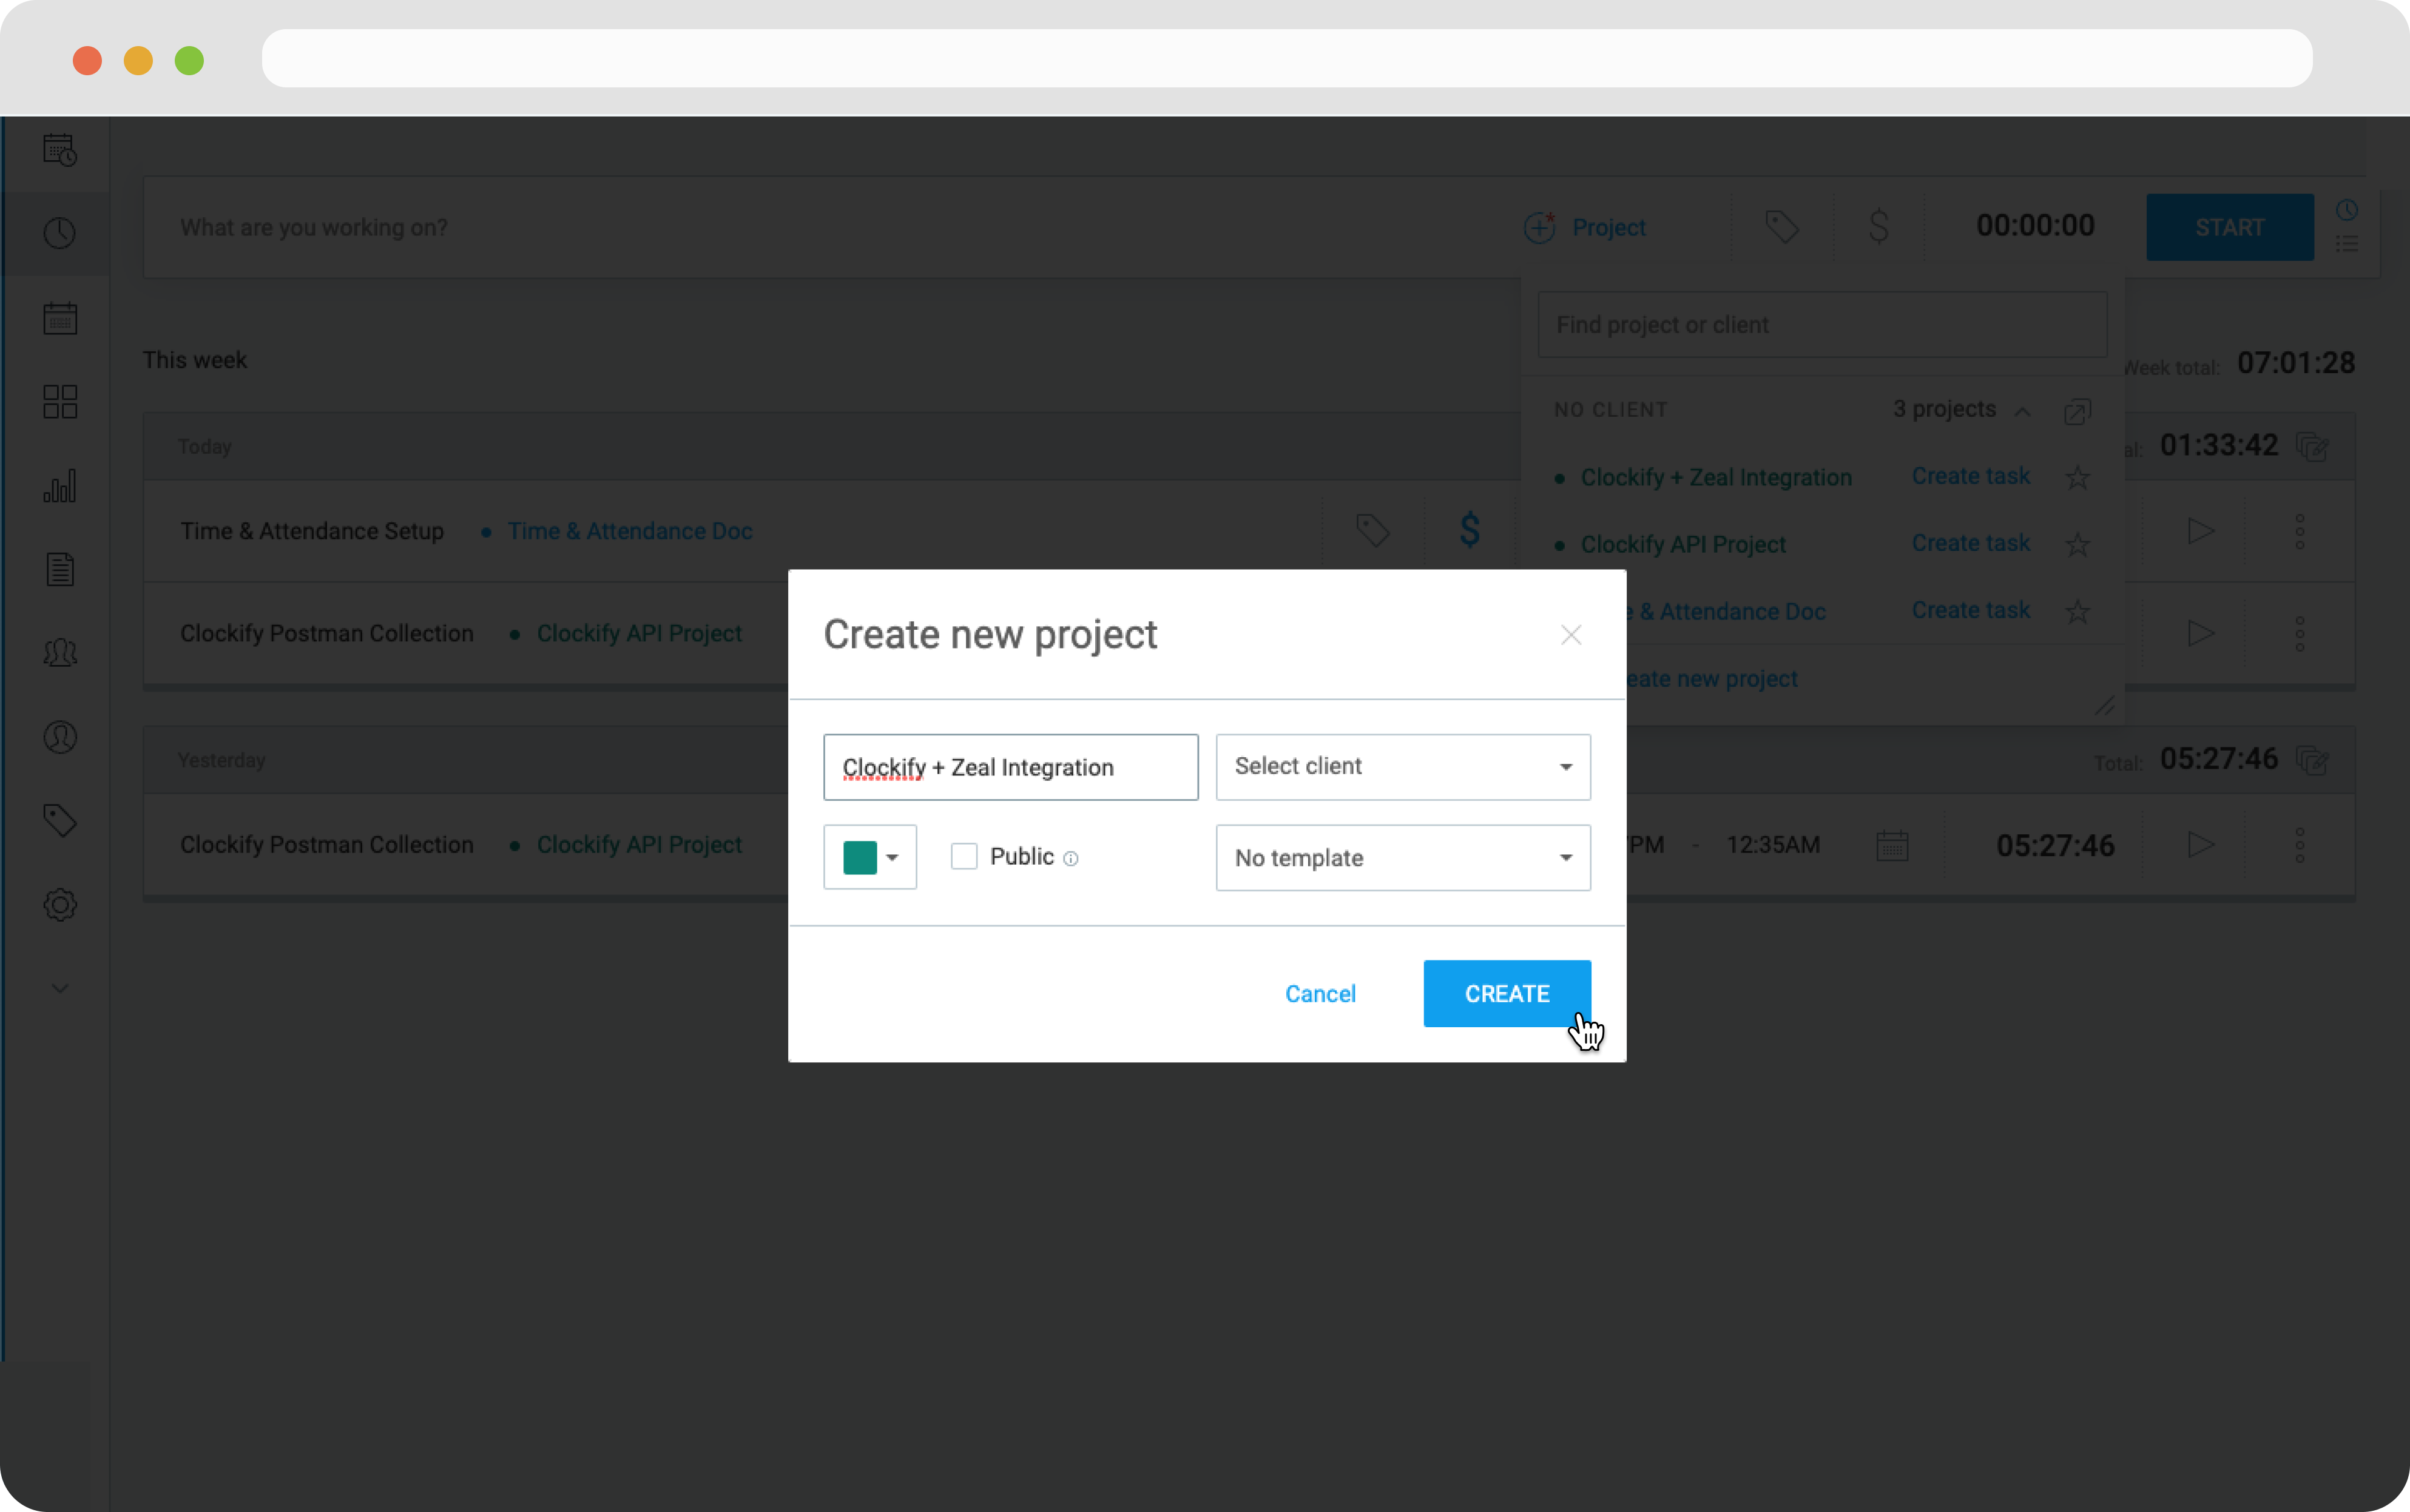Viewport: 2410px width, 1512px height.
Task: Click Cancel in the dialog
Action: tap(1320, 994)
